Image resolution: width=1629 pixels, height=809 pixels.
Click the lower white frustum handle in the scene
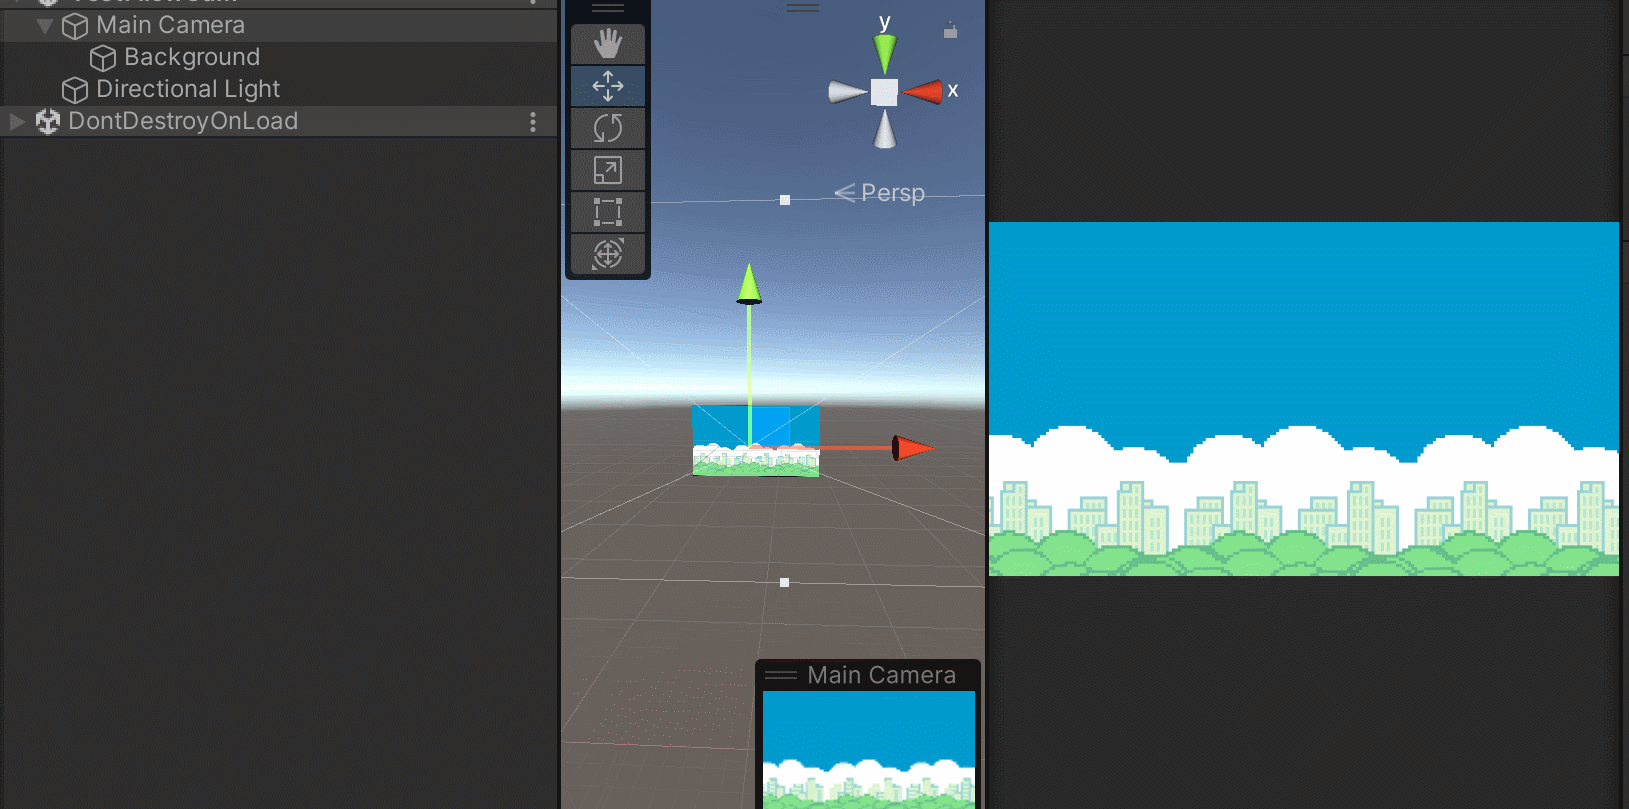784,582
